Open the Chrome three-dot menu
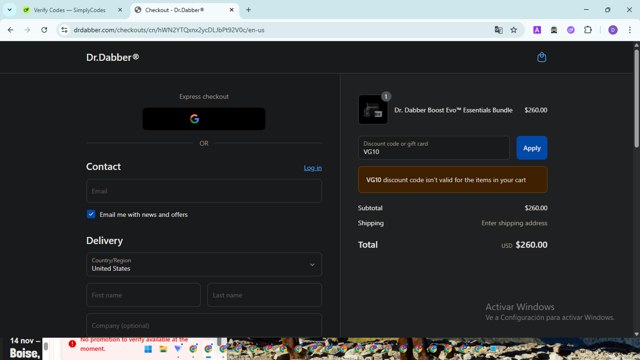The width and height of the screenshot is (640, 360). (630, 30)
